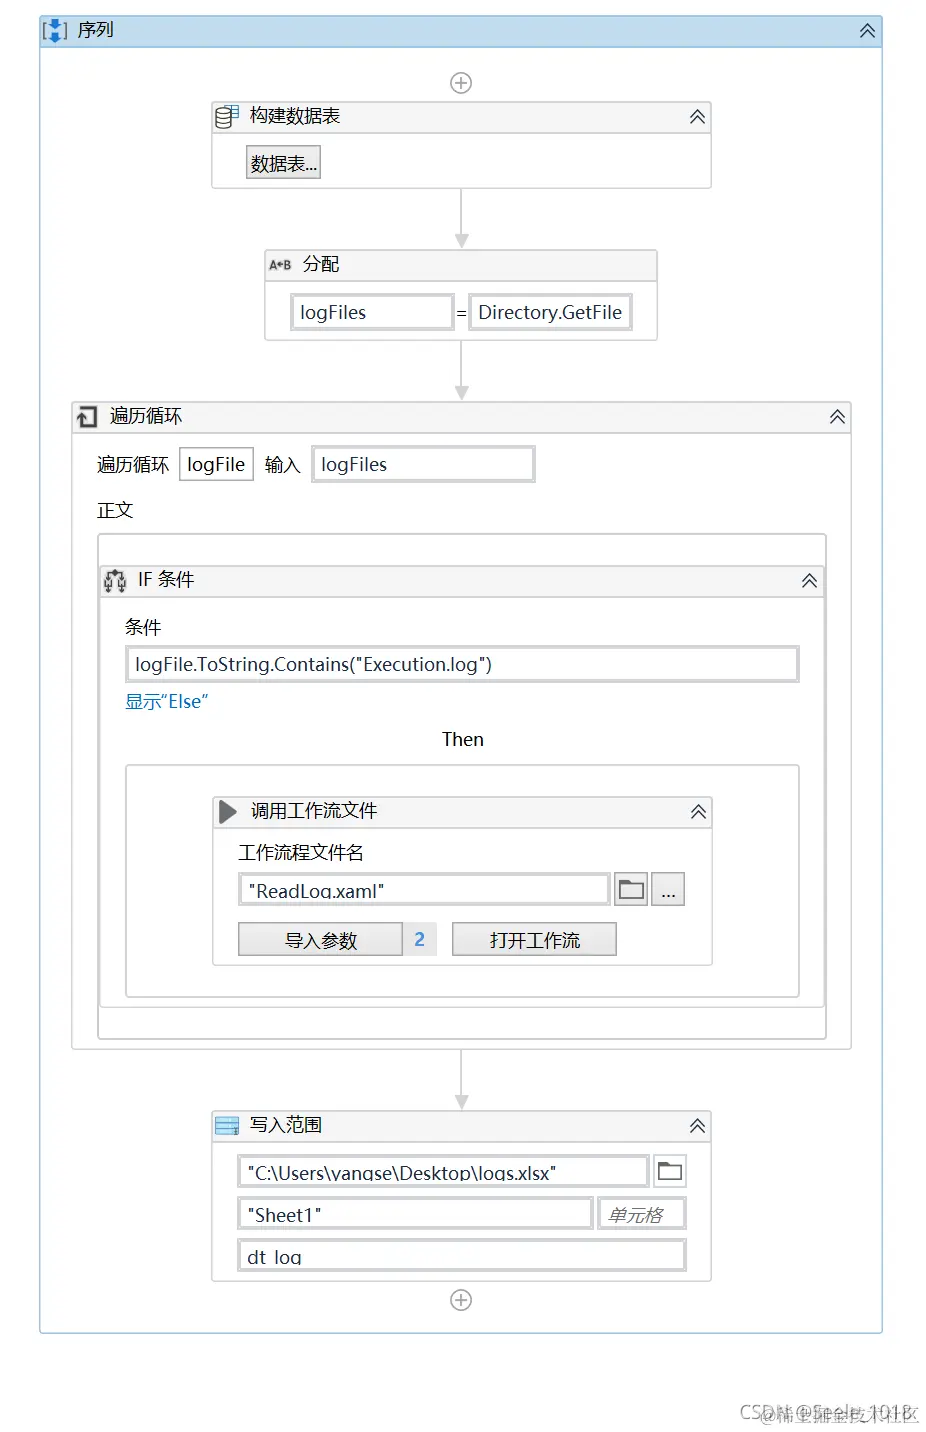The width and height of the screenshot is (926, 1432).
Task: Select the 分配 activity title
Action: tap(321, 264)
